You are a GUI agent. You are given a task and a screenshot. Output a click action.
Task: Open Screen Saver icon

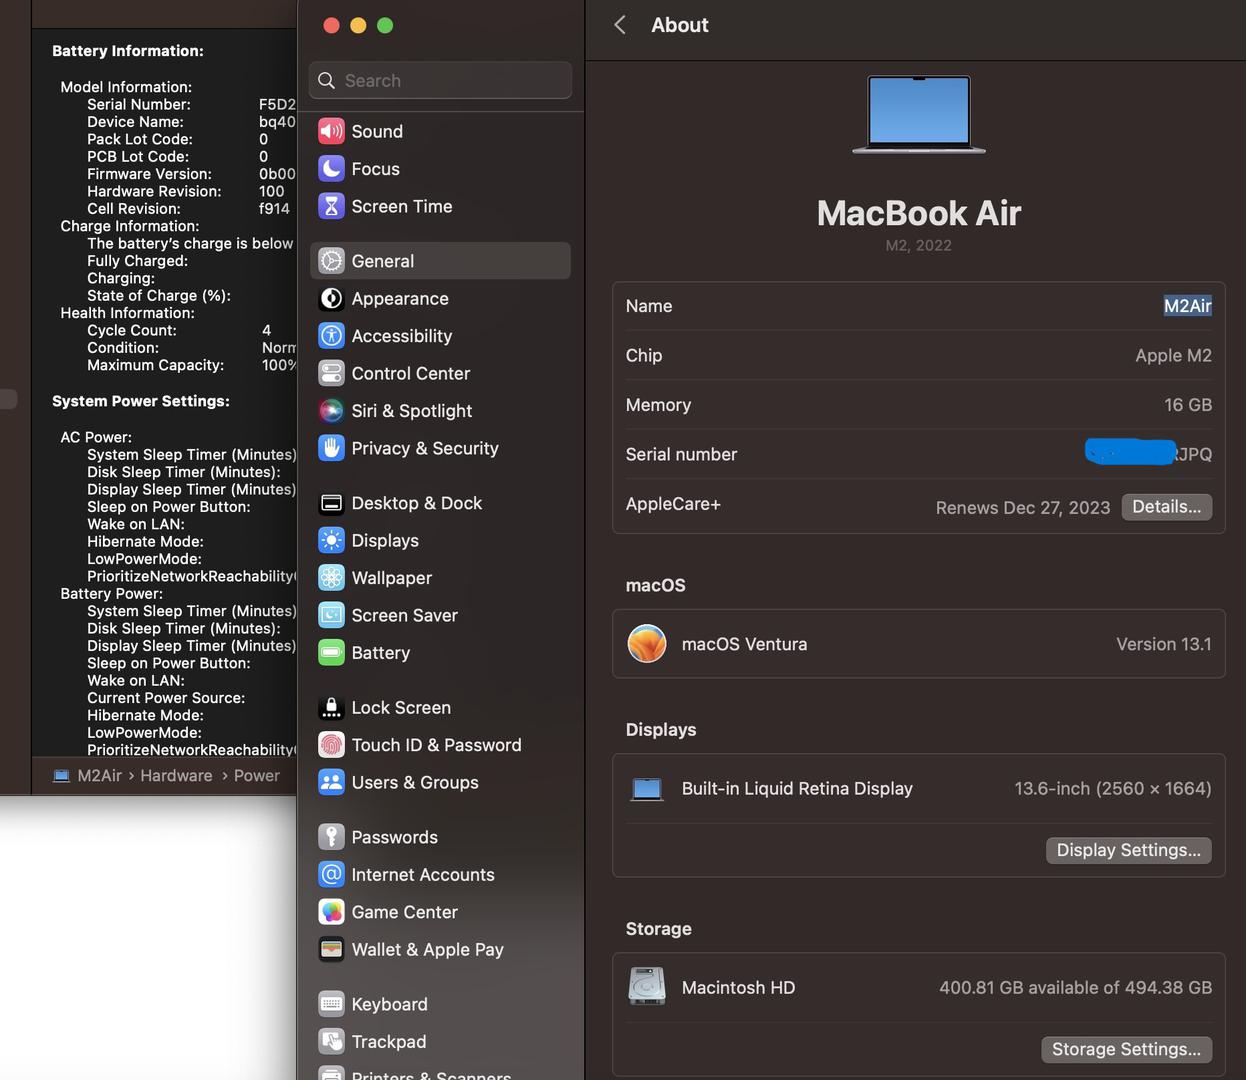click(x=331, y=615)
